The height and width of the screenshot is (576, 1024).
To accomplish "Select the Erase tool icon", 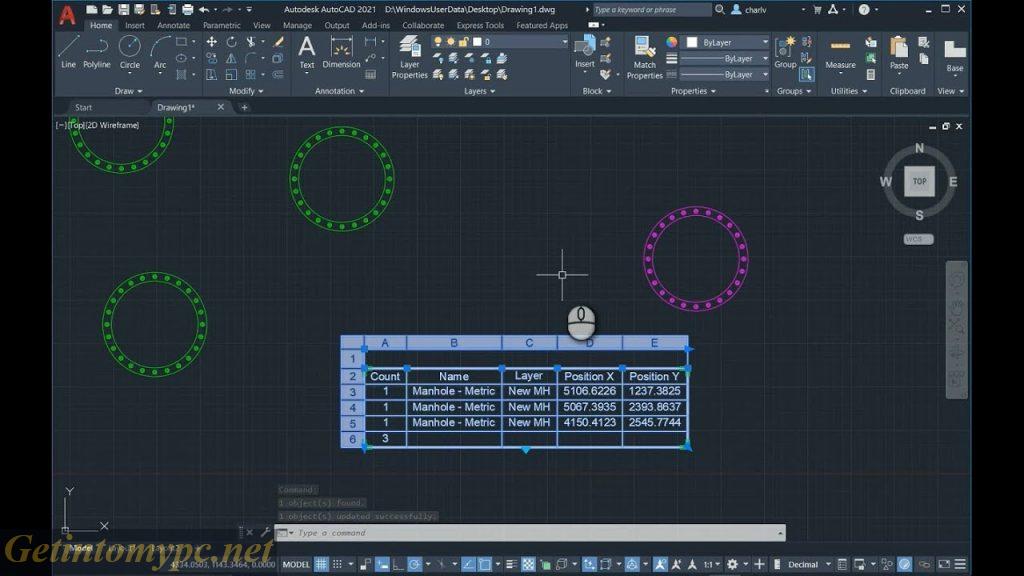I will coord(279,42).
